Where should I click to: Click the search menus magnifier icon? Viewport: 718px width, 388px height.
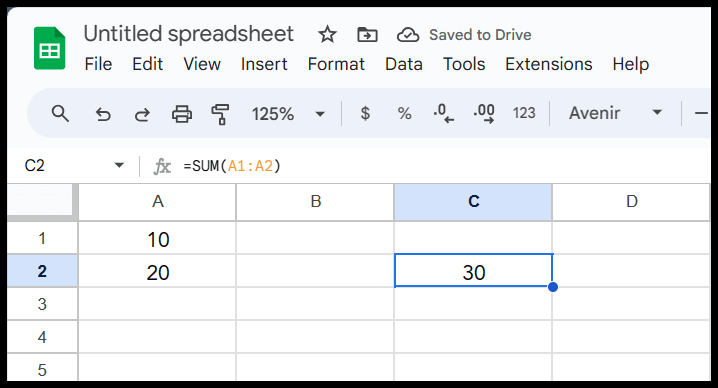(60, 113)
